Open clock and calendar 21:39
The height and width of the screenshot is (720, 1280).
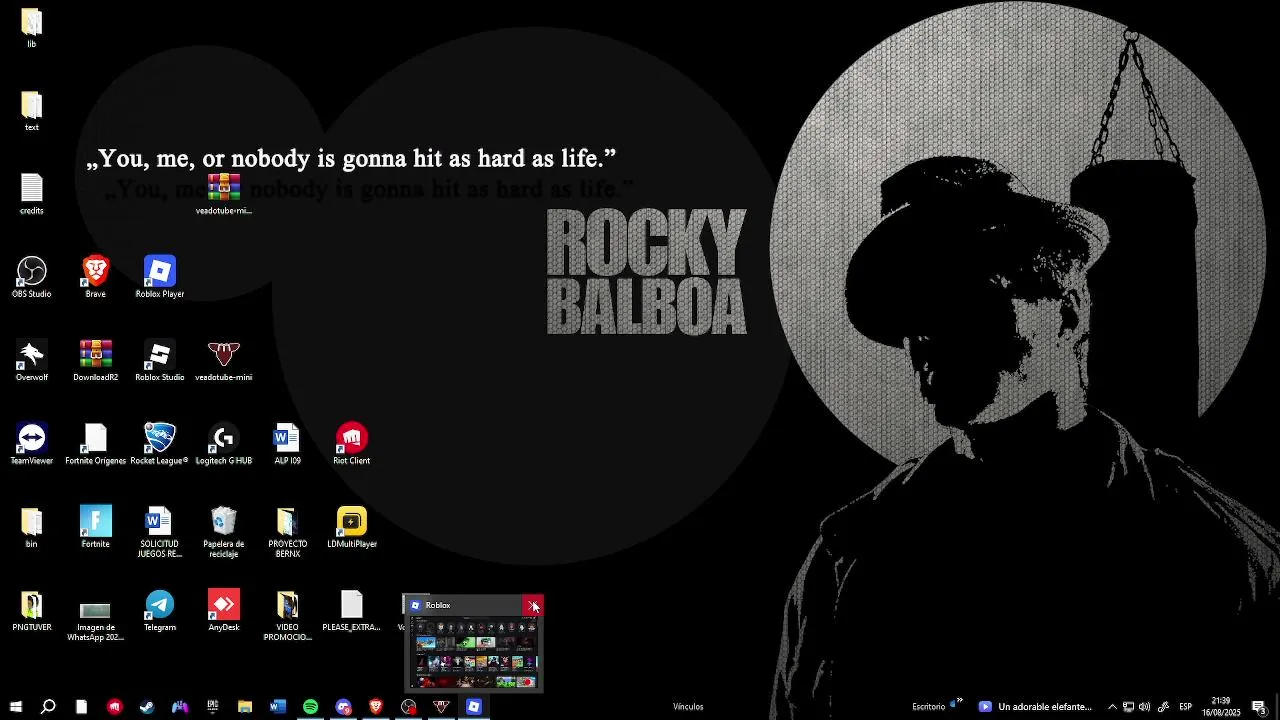pyautogui.click(x=1221, y=707)
